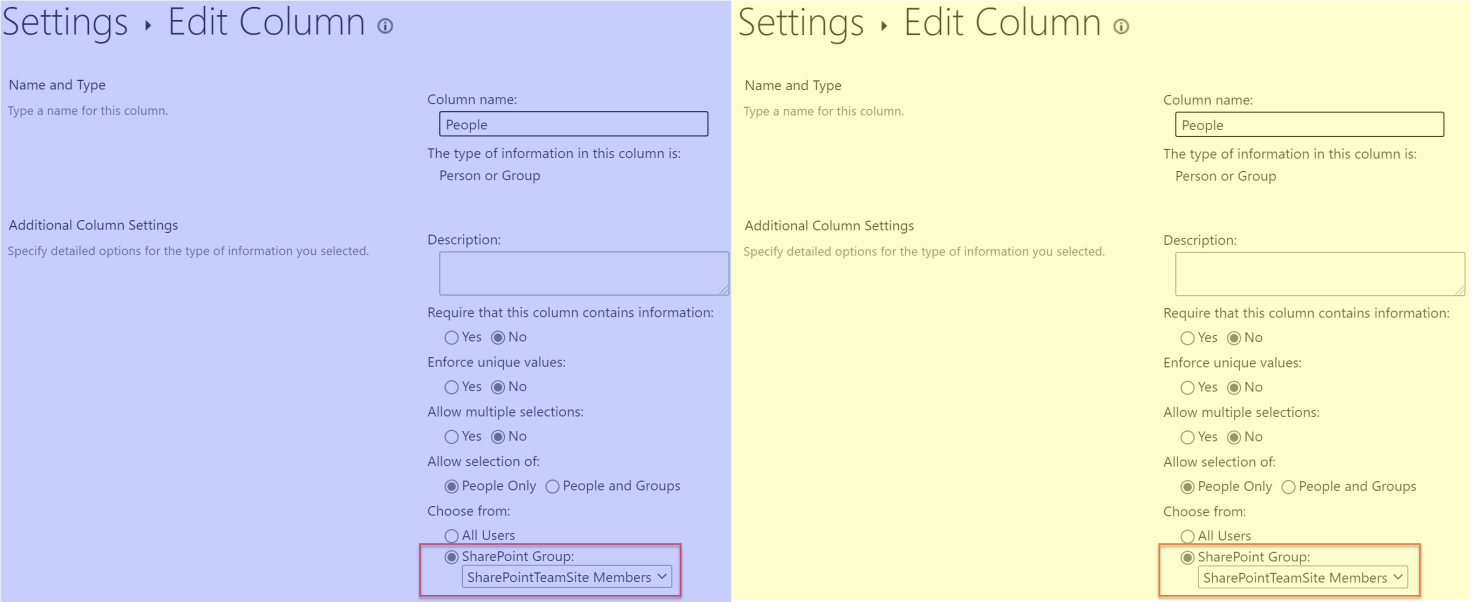Select Yes for Require information, blue panel

pos(452,337)
